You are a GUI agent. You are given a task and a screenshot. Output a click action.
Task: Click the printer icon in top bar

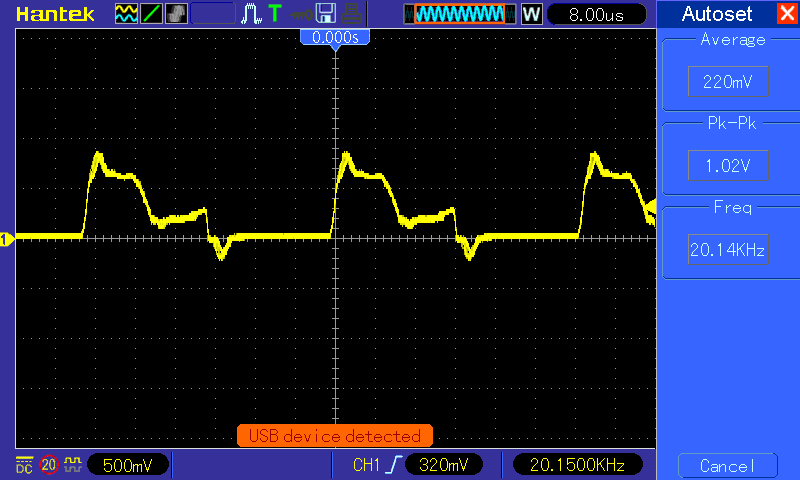pyautogui.click(x=352, y=14)
